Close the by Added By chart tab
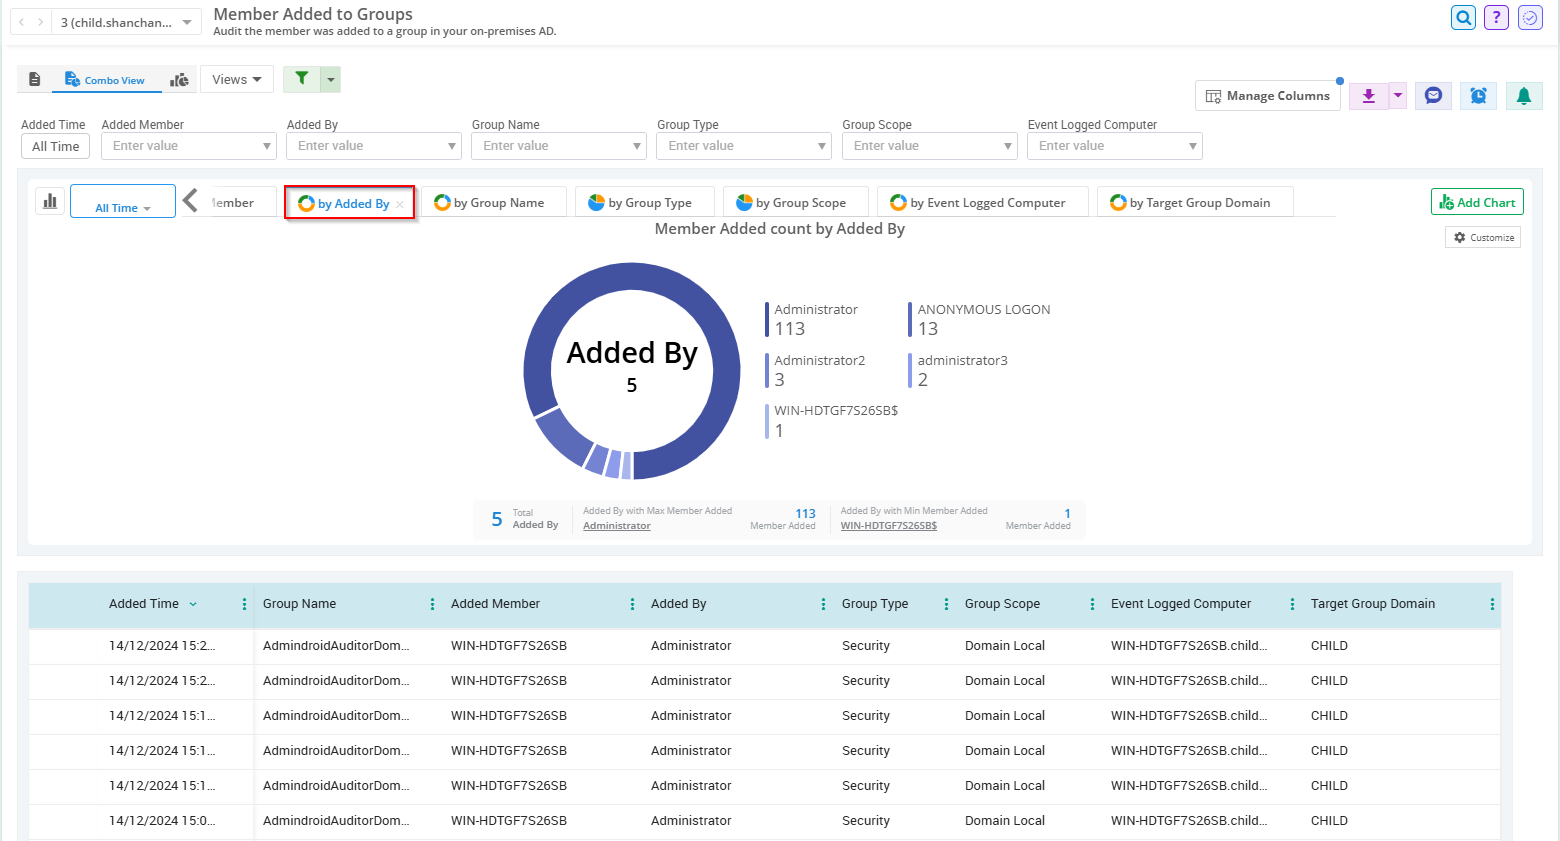This screenshot has width=1560, height=841. pos(400,204)
